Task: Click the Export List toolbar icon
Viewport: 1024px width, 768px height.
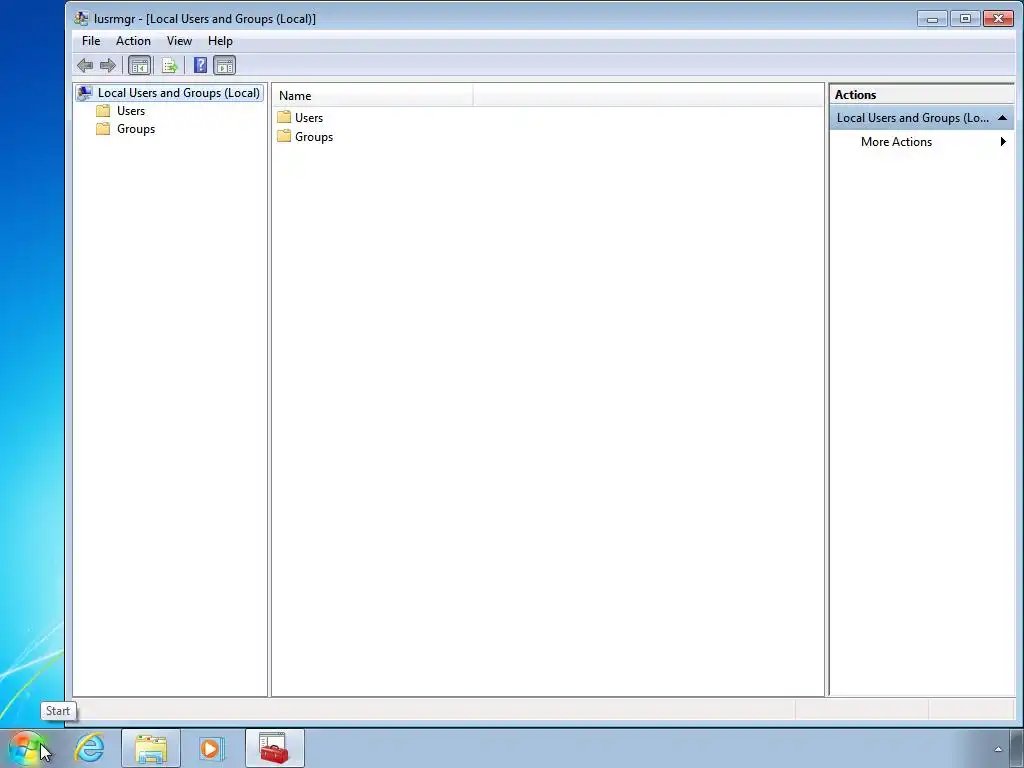Action: tap(169, 65)
